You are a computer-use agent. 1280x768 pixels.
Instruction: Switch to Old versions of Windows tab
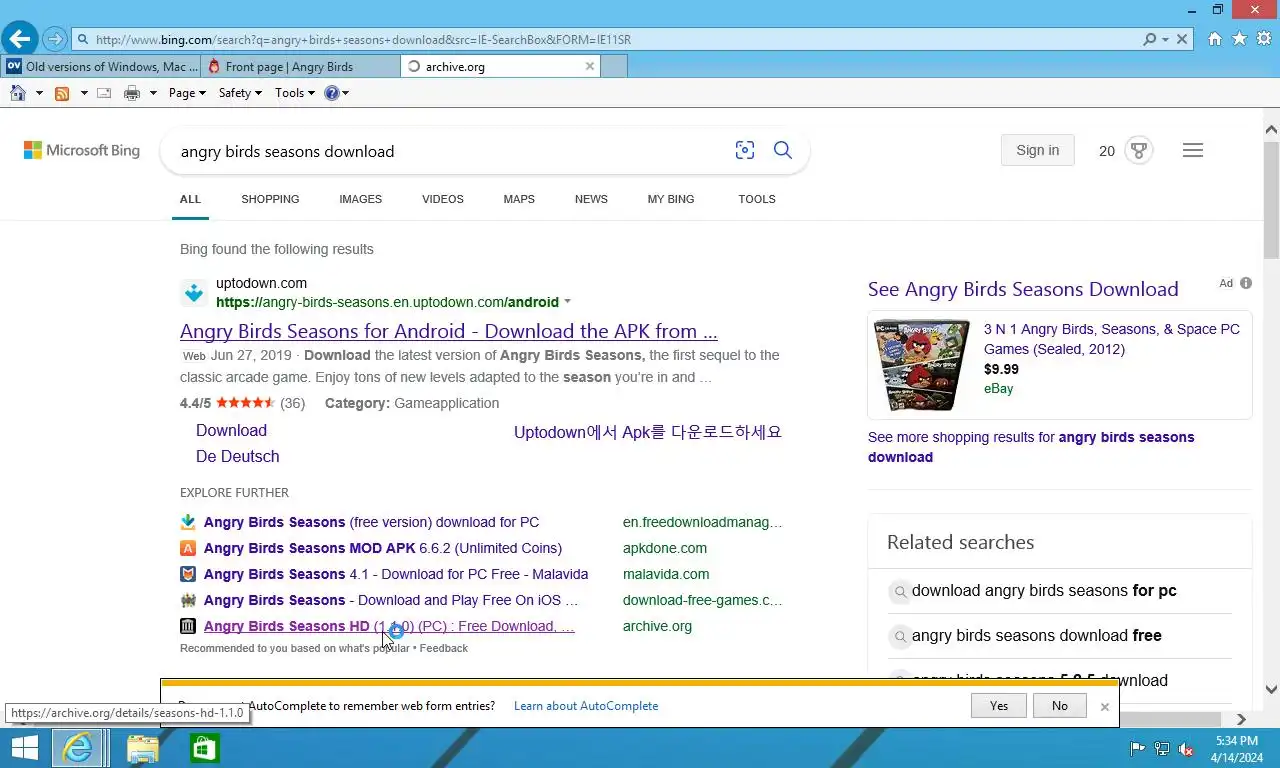pos(101,67)
